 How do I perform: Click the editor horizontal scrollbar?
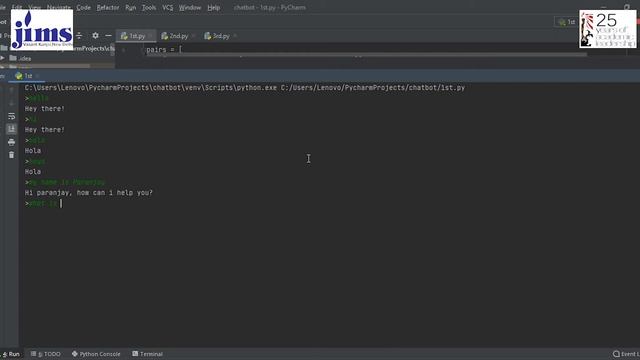point(367,54)
